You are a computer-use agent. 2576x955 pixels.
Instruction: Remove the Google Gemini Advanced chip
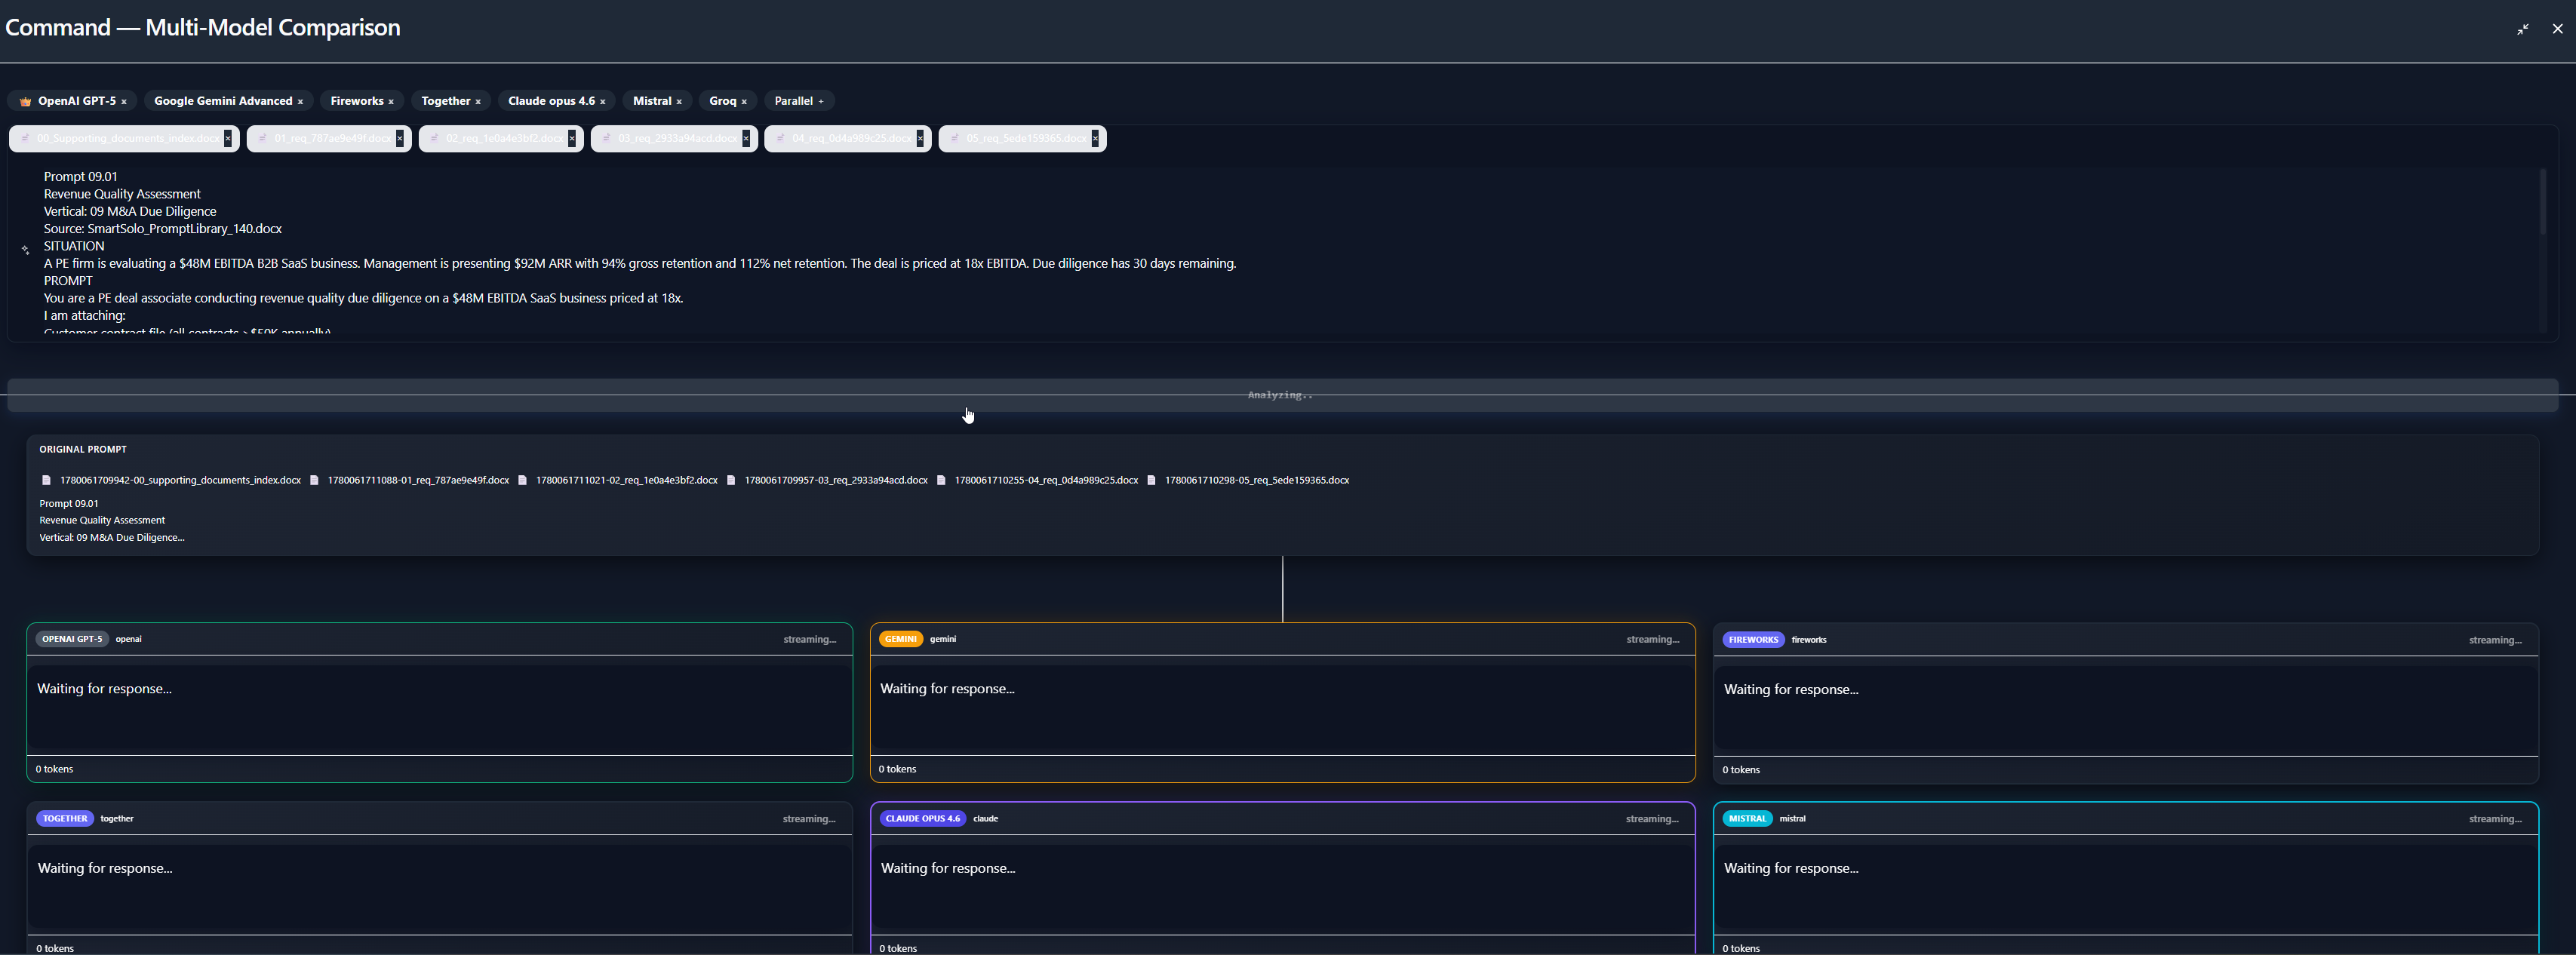click(300, 102)
